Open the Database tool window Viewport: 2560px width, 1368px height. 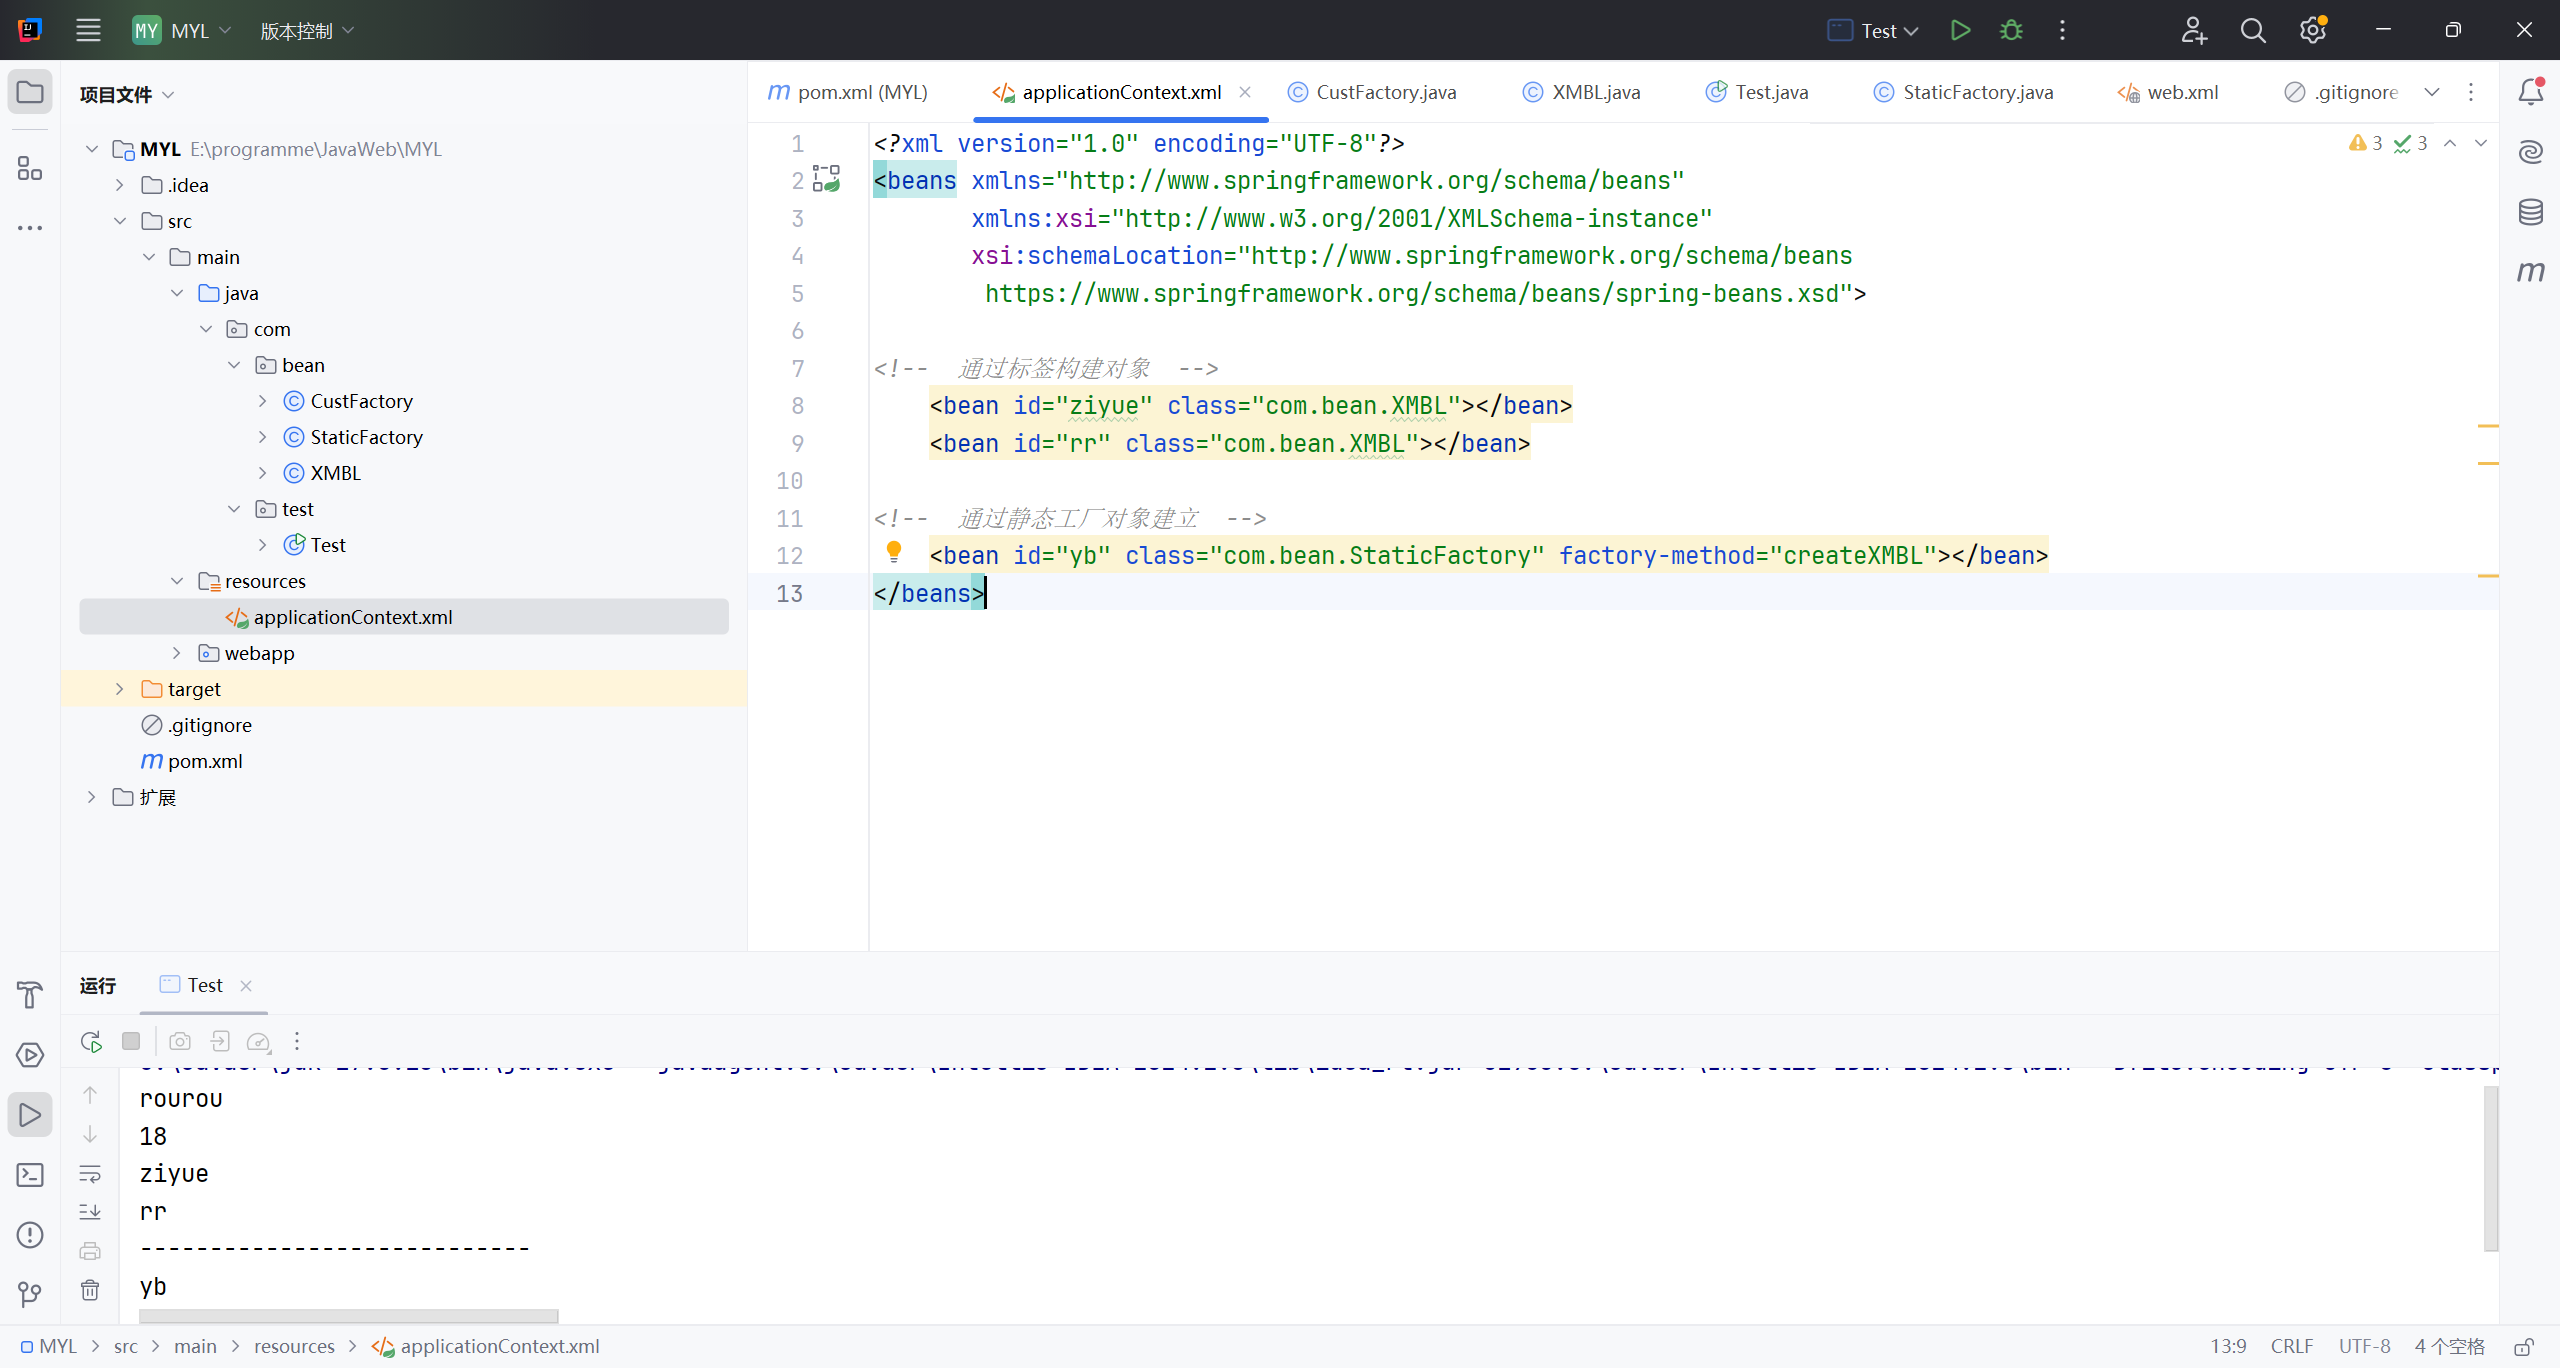point(2530,211)
